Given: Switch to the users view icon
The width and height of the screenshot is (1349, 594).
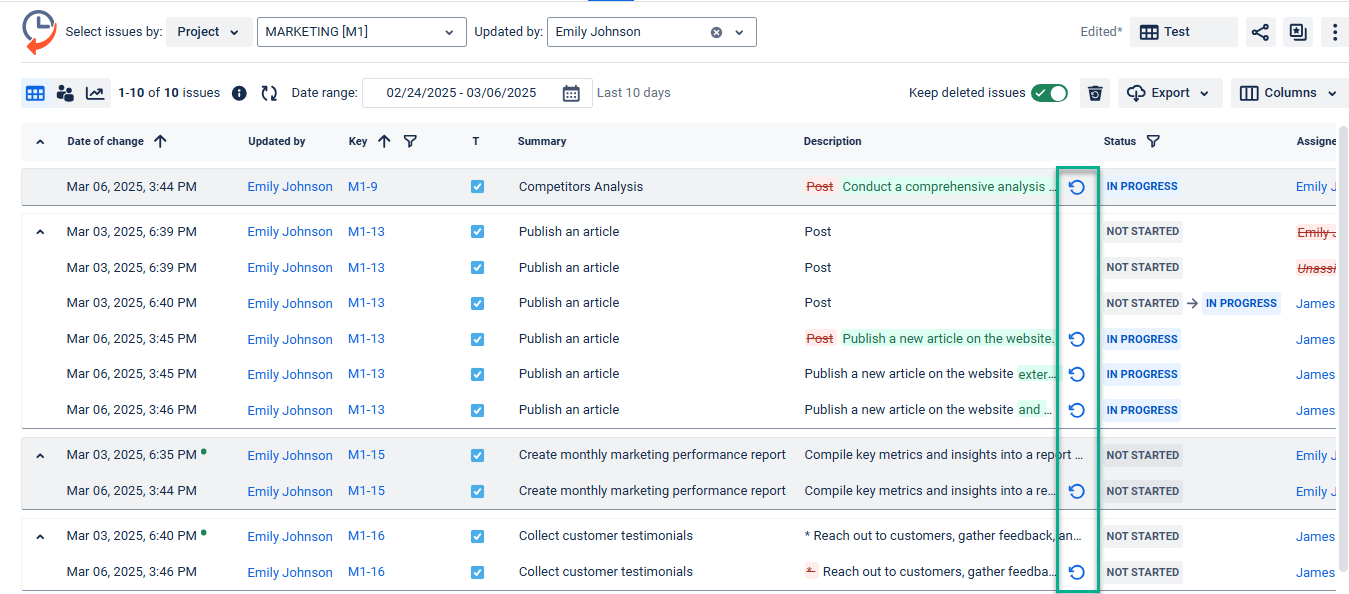Looking at the screenshot, I should coord(65,93).
